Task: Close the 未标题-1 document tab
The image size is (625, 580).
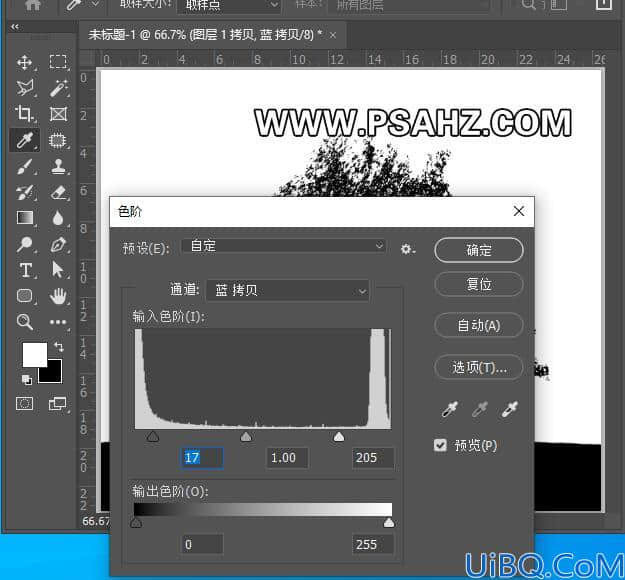Action: click(x=333, y=35)
